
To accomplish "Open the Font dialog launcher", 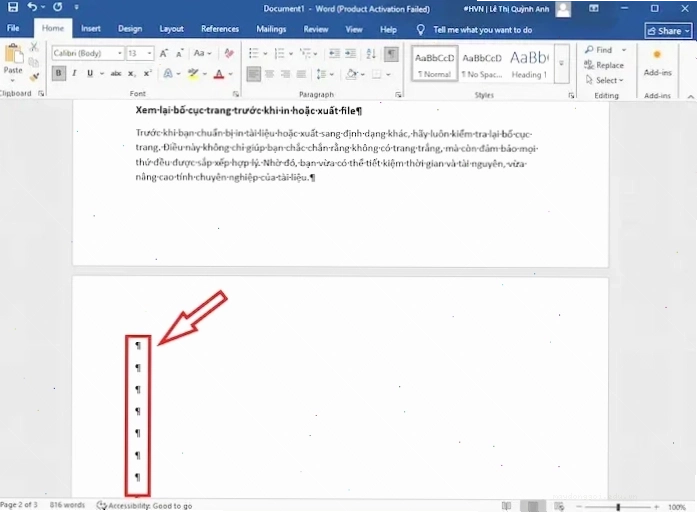I will click(x=236, y=94).
